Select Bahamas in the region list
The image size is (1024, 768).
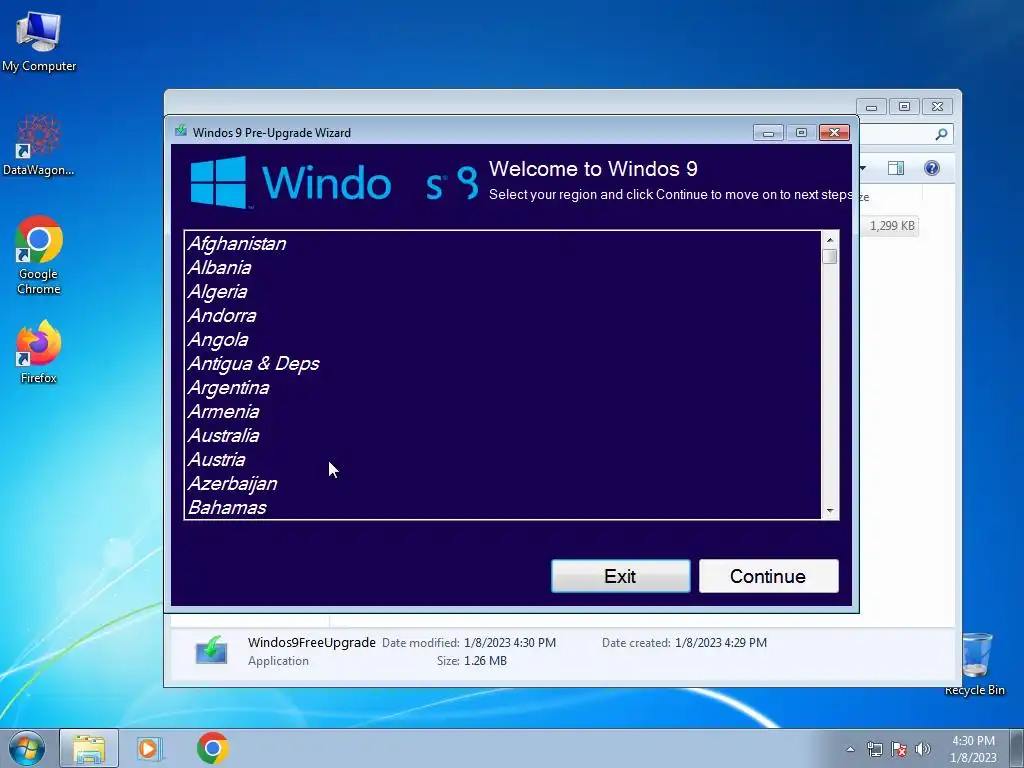(x=502, y=507)
